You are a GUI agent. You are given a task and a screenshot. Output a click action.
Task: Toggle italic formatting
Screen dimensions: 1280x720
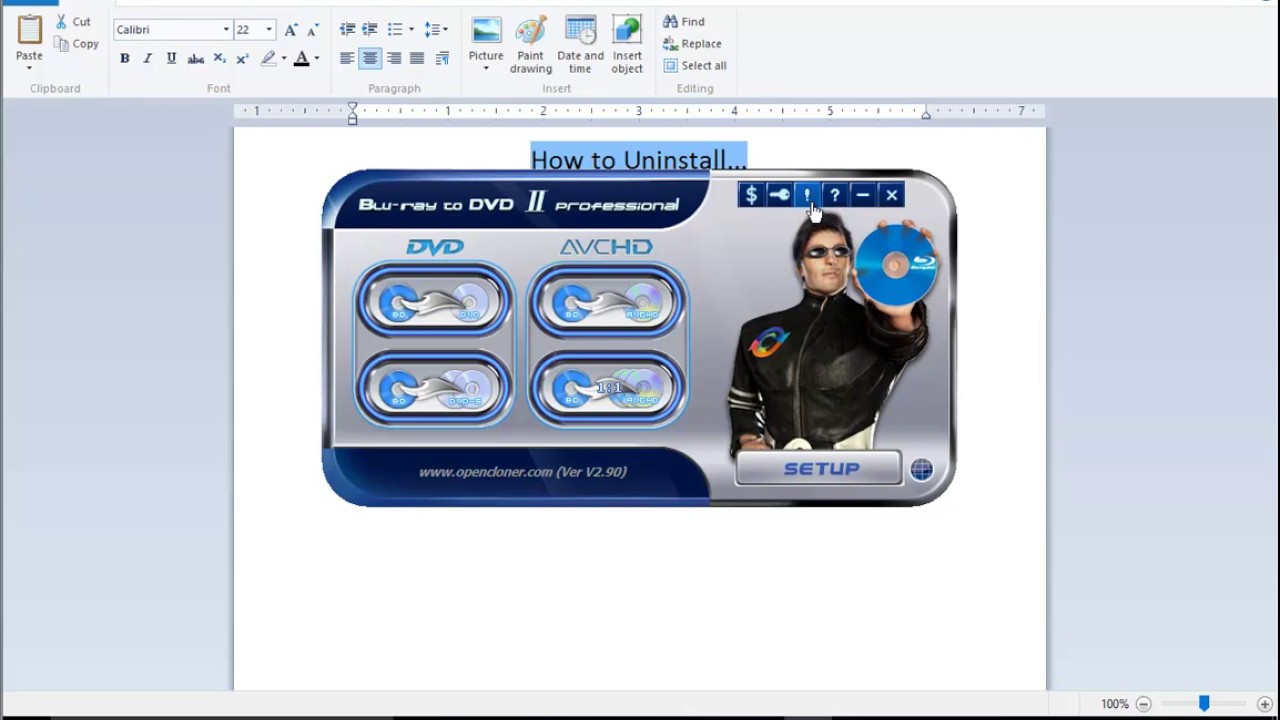click(x=148, y=59)
